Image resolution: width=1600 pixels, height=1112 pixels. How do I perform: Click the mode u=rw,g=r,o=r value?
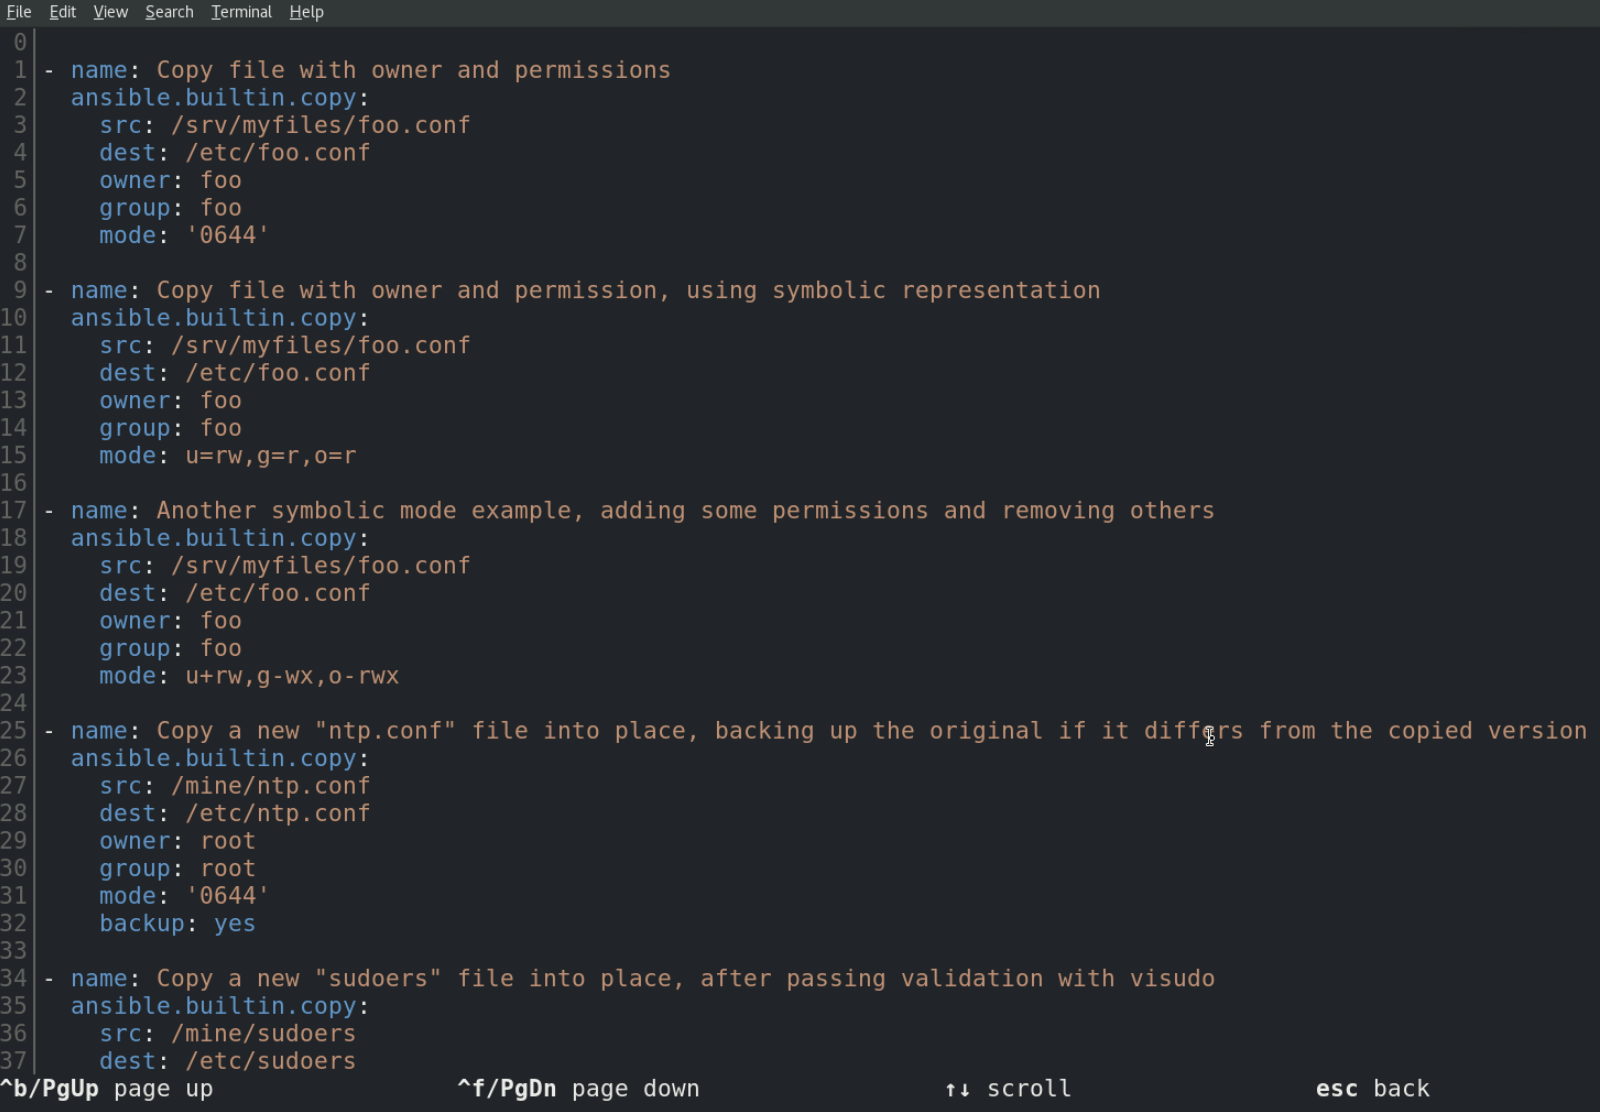click(x=270, y=456)
